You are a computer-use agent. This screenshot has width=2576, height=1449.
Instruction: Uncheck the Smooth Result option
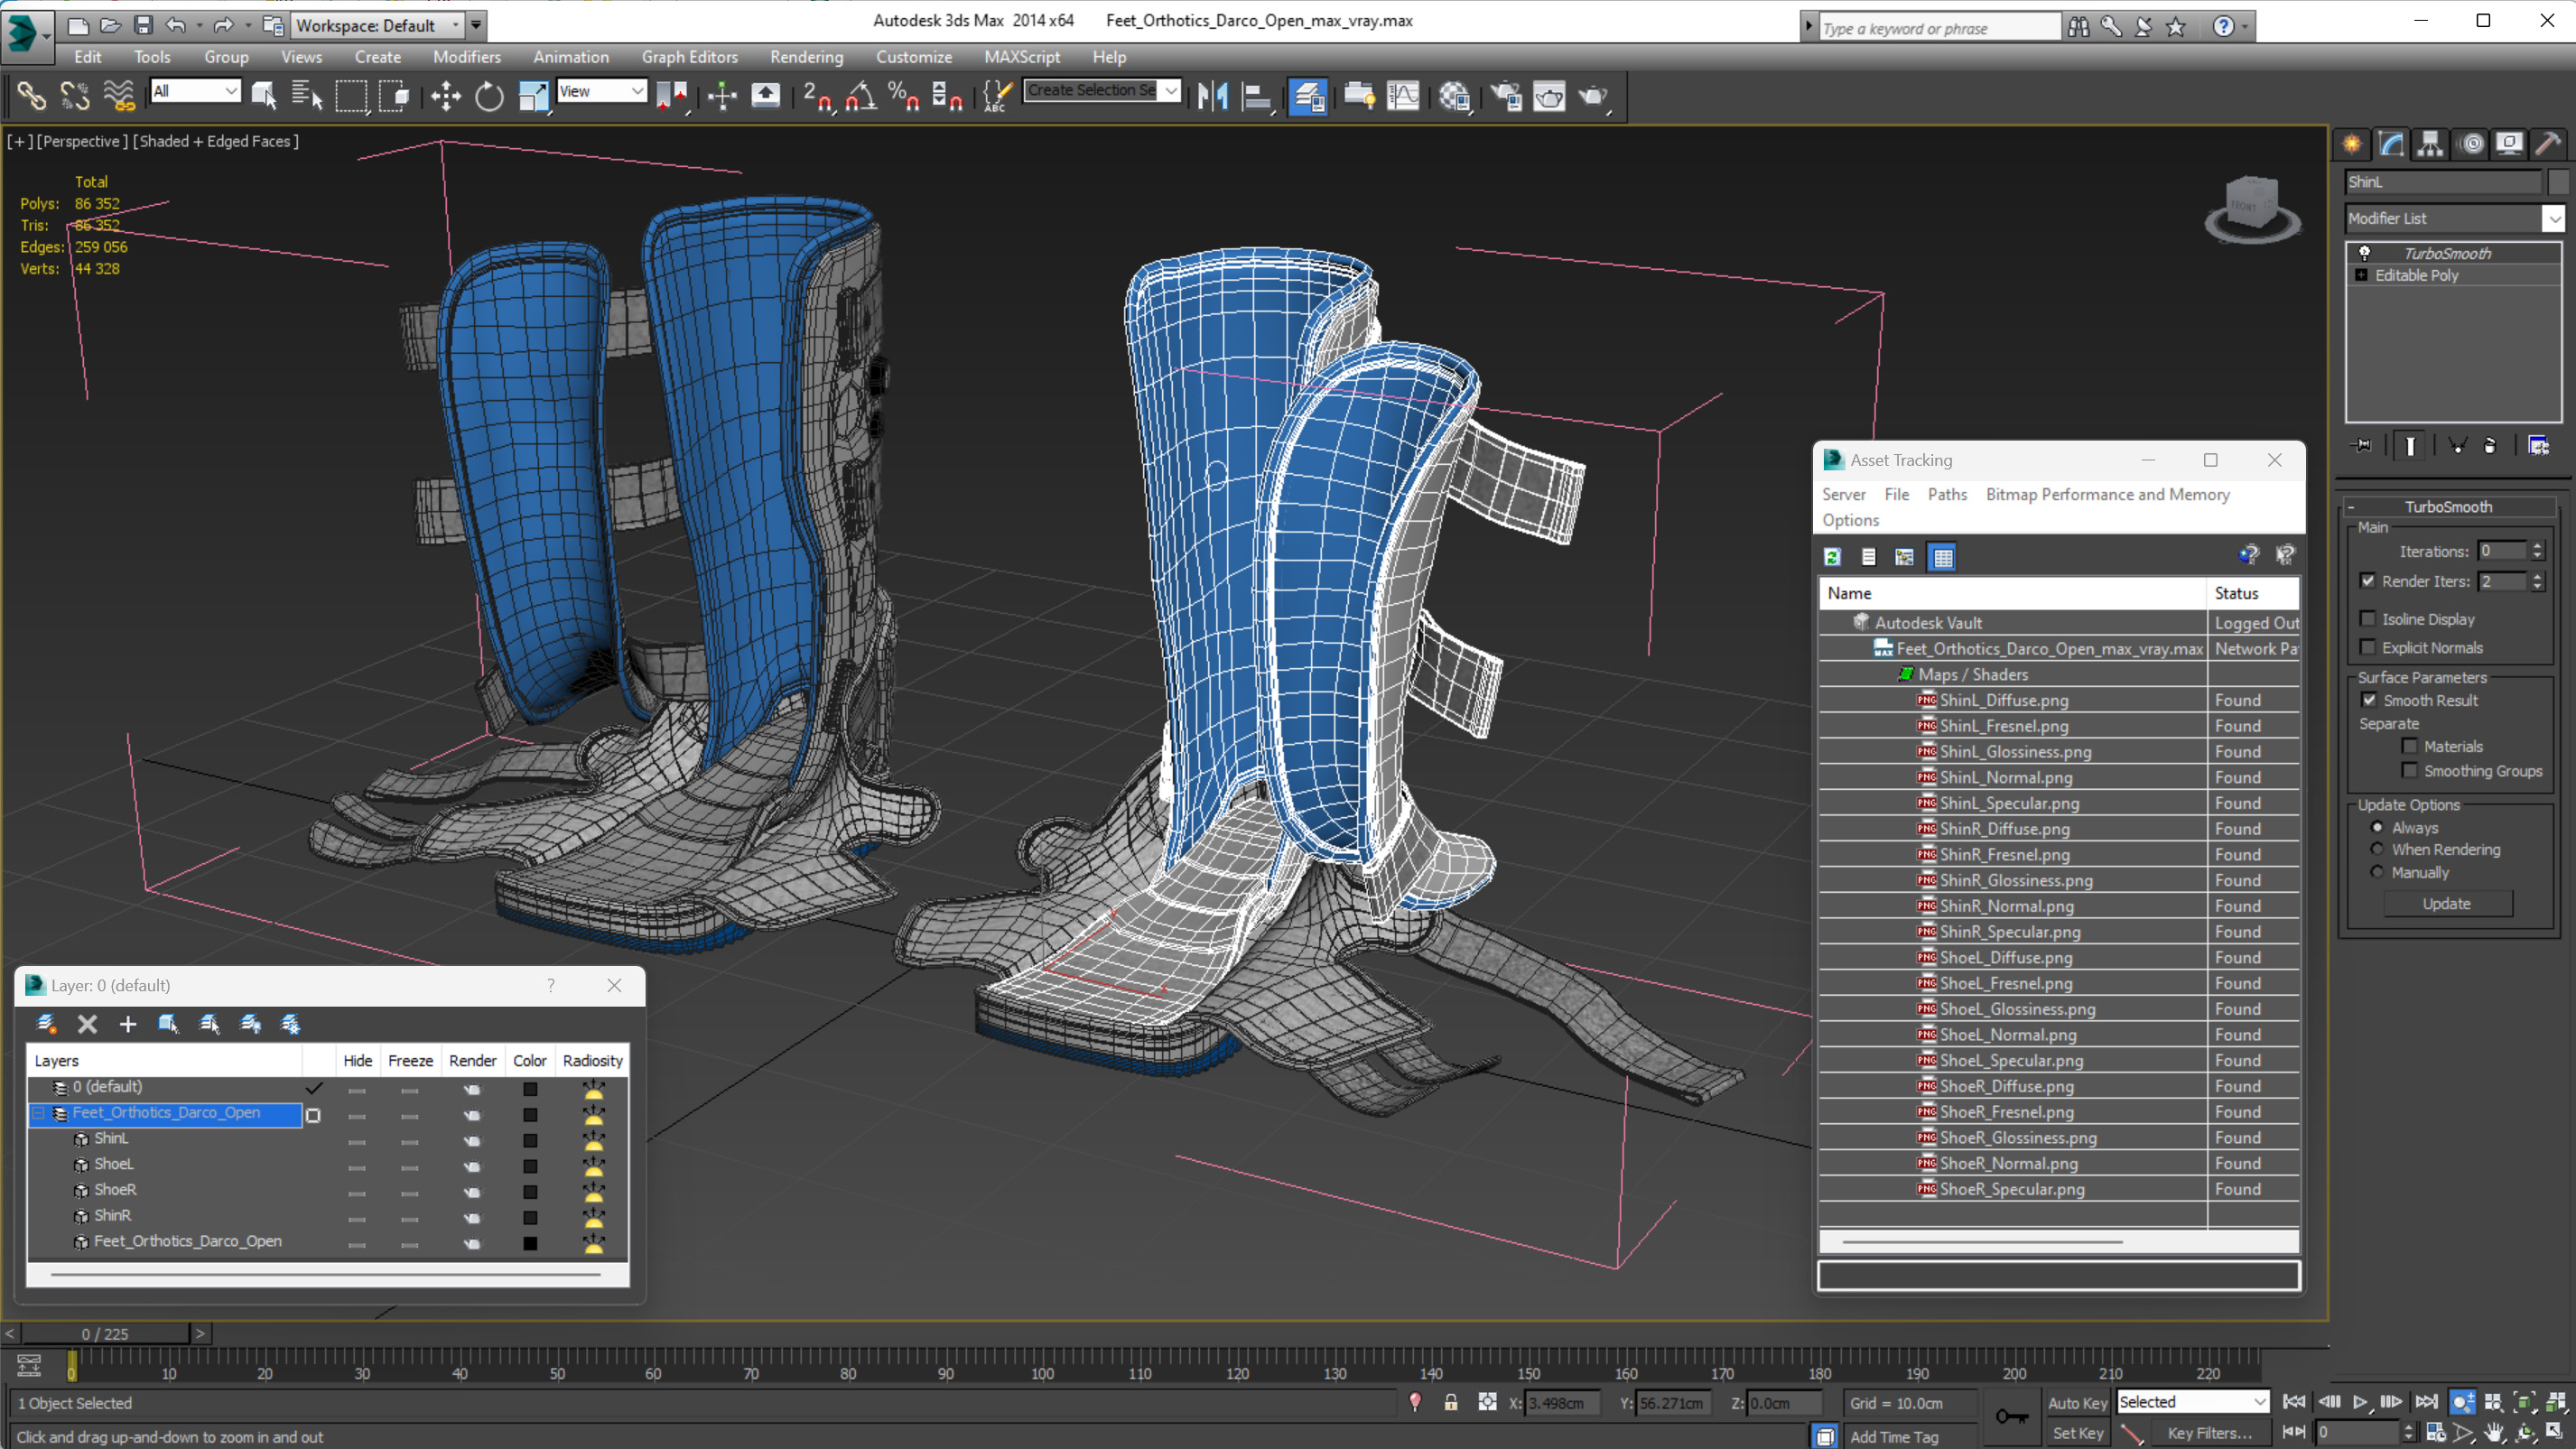(x=2369, y=700)
